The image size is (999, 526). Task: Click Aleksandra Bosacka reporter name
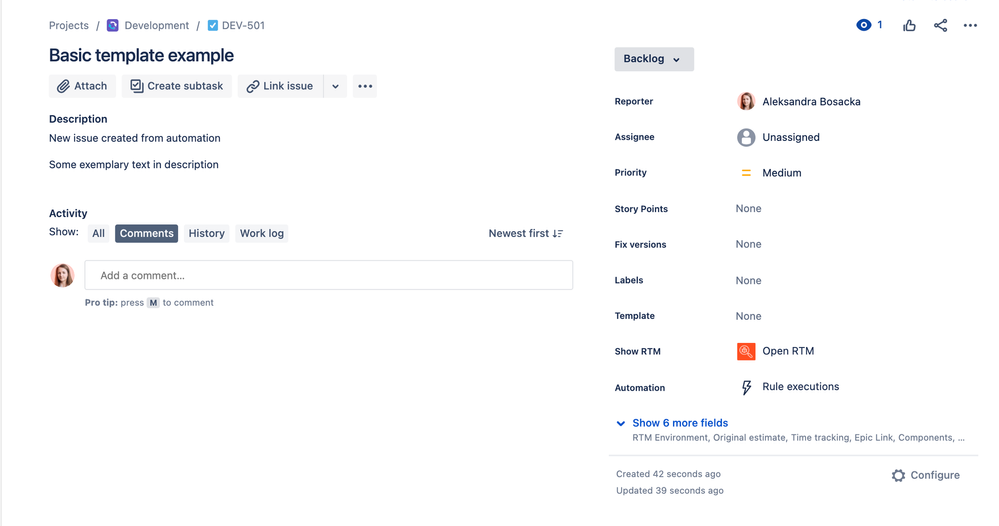811,101
